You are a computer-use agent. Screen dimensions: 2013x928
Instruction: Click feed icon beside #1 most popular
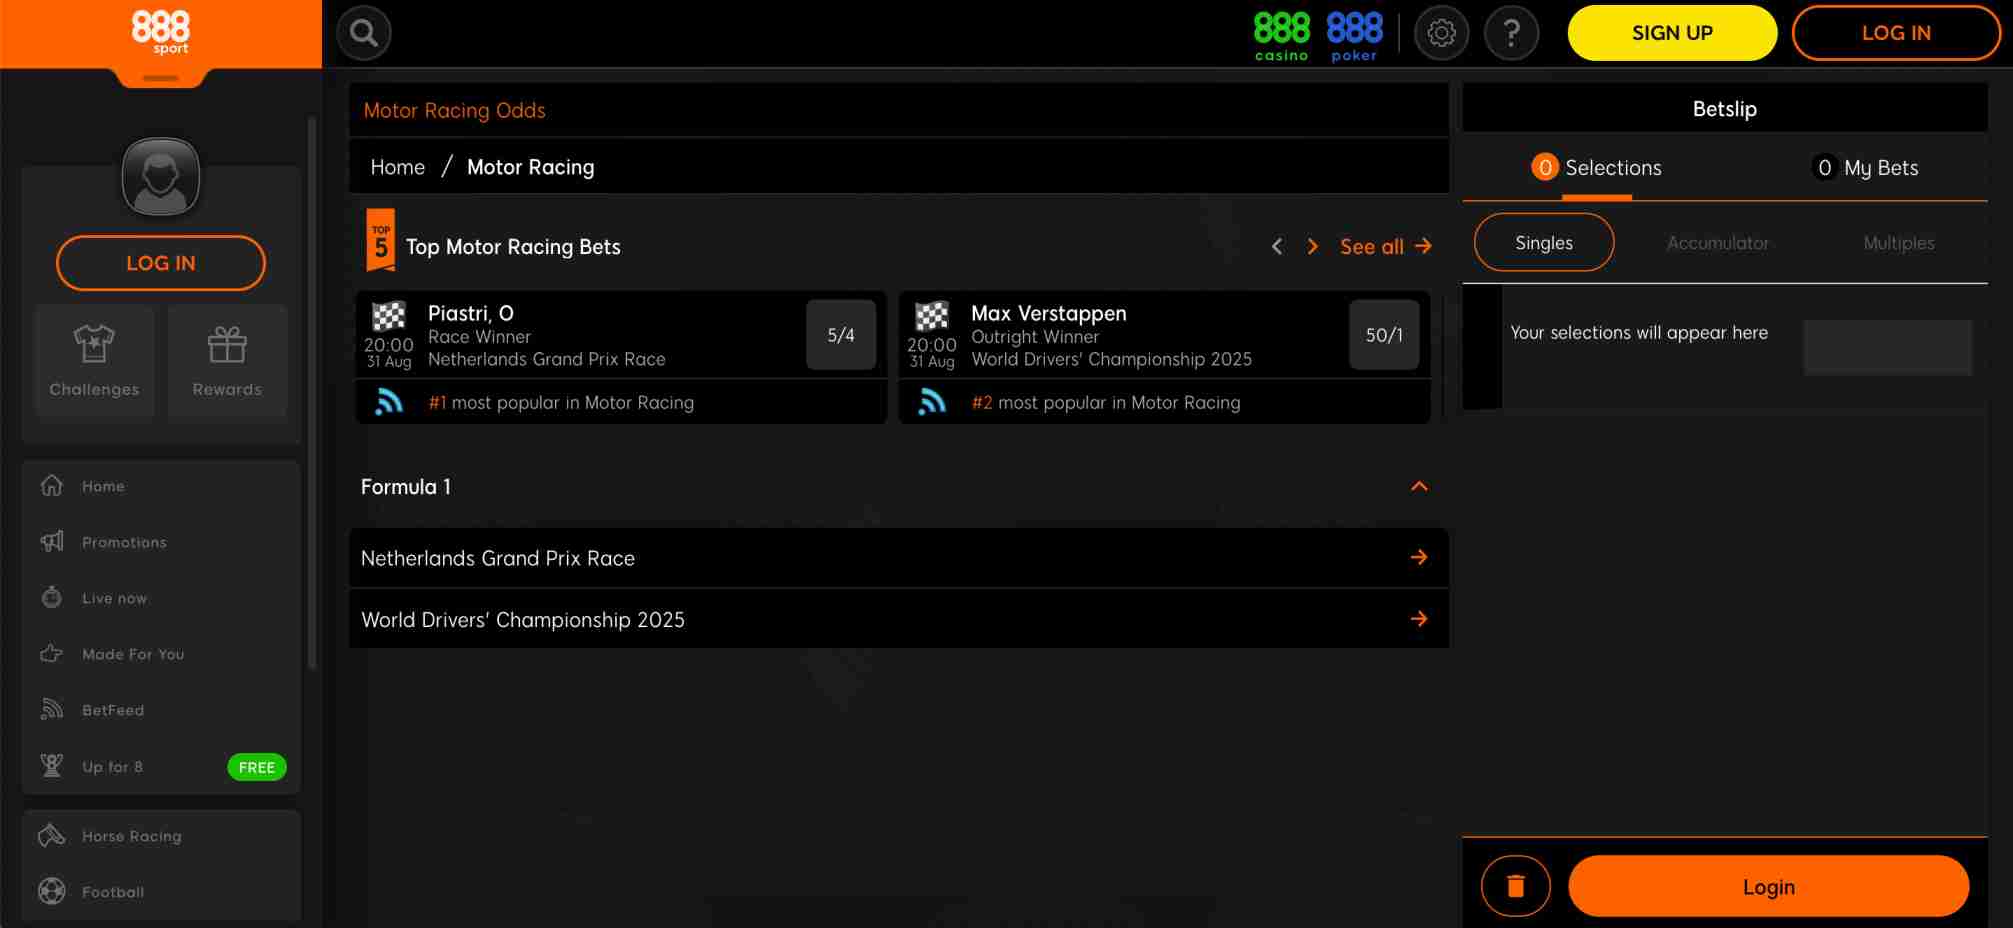389,402
